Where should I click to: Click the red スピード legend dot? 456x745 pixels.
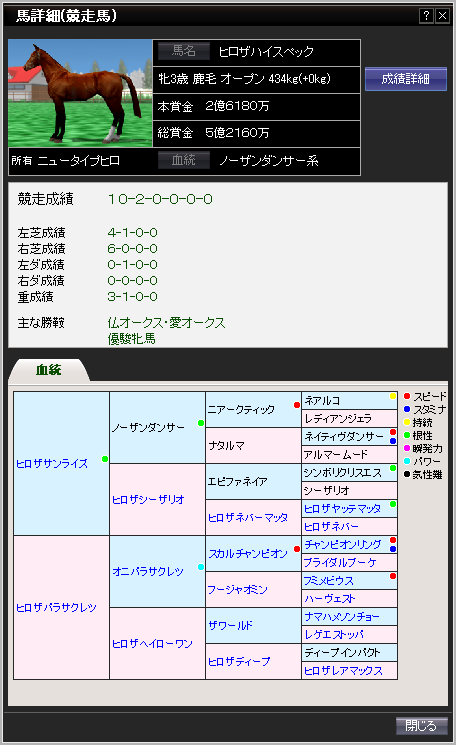(407, 396)
